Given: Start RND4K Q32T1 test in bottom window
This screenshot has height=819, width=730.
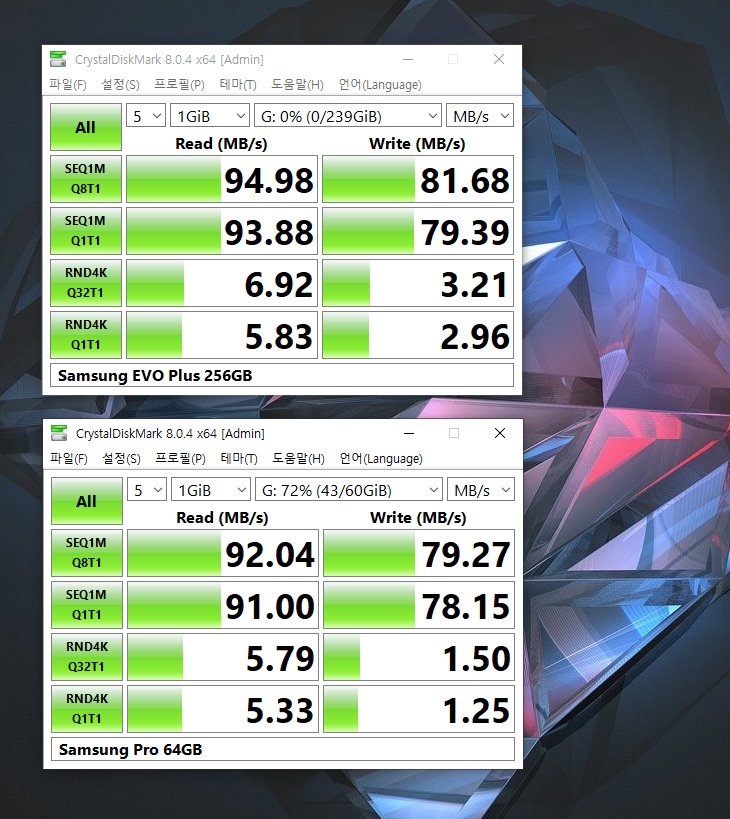Looking at the screenshot, I should click(x=87, y=657).
